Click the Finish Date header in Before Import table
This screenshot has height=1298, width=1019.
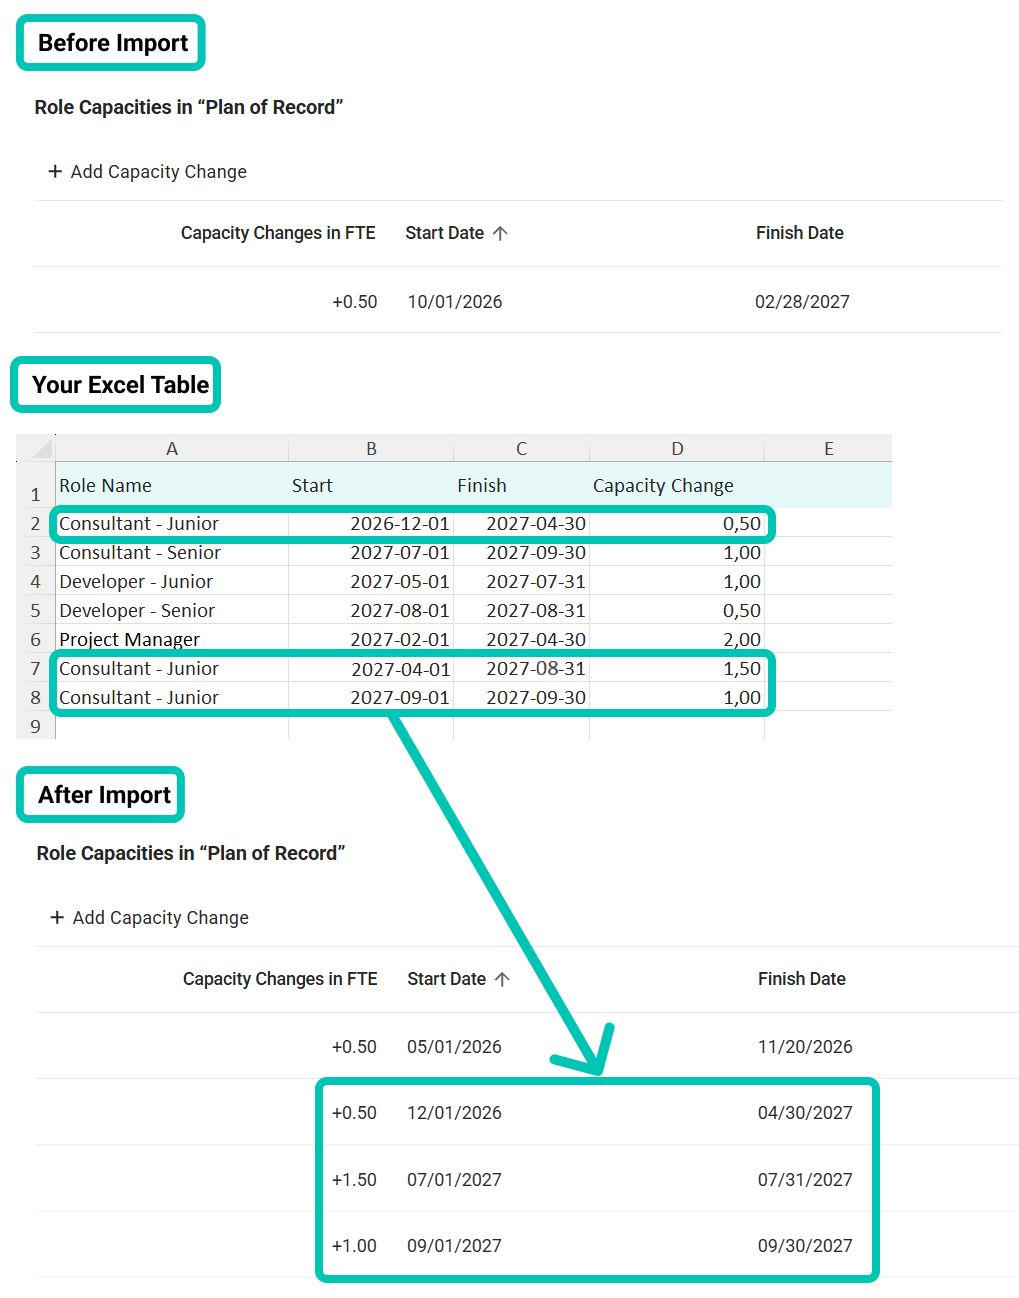(800, 233)
